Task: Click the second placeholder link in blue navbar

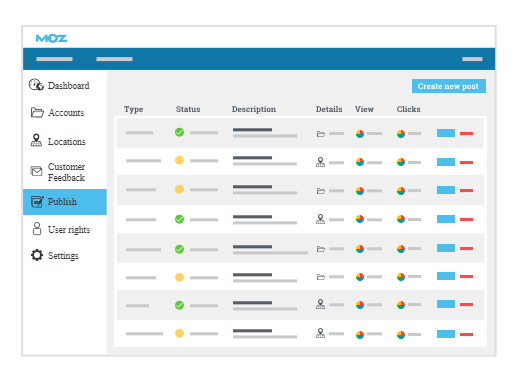Action: tap(114, 59)
